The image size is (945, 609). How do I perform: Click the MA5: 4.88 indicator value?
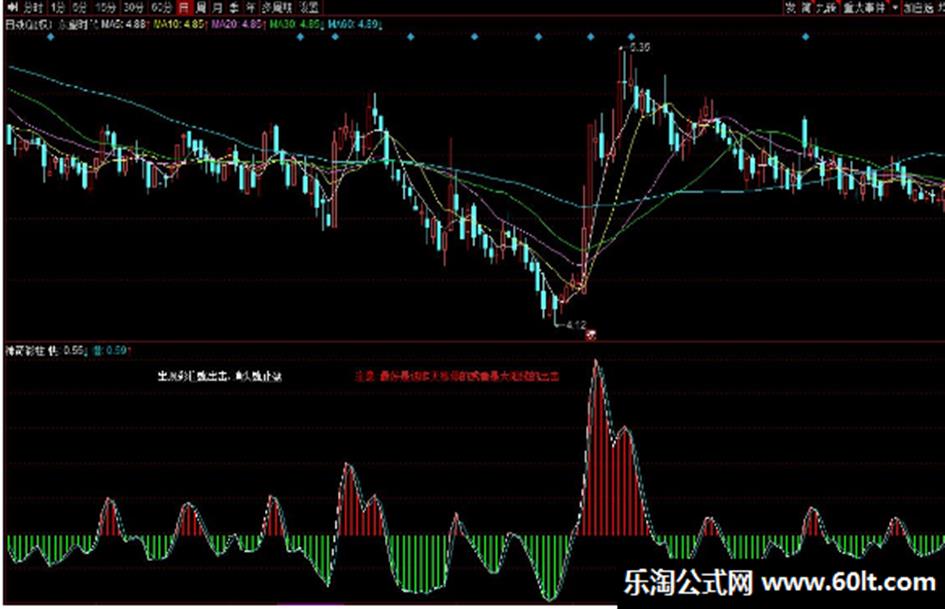(x=124, y=25)
